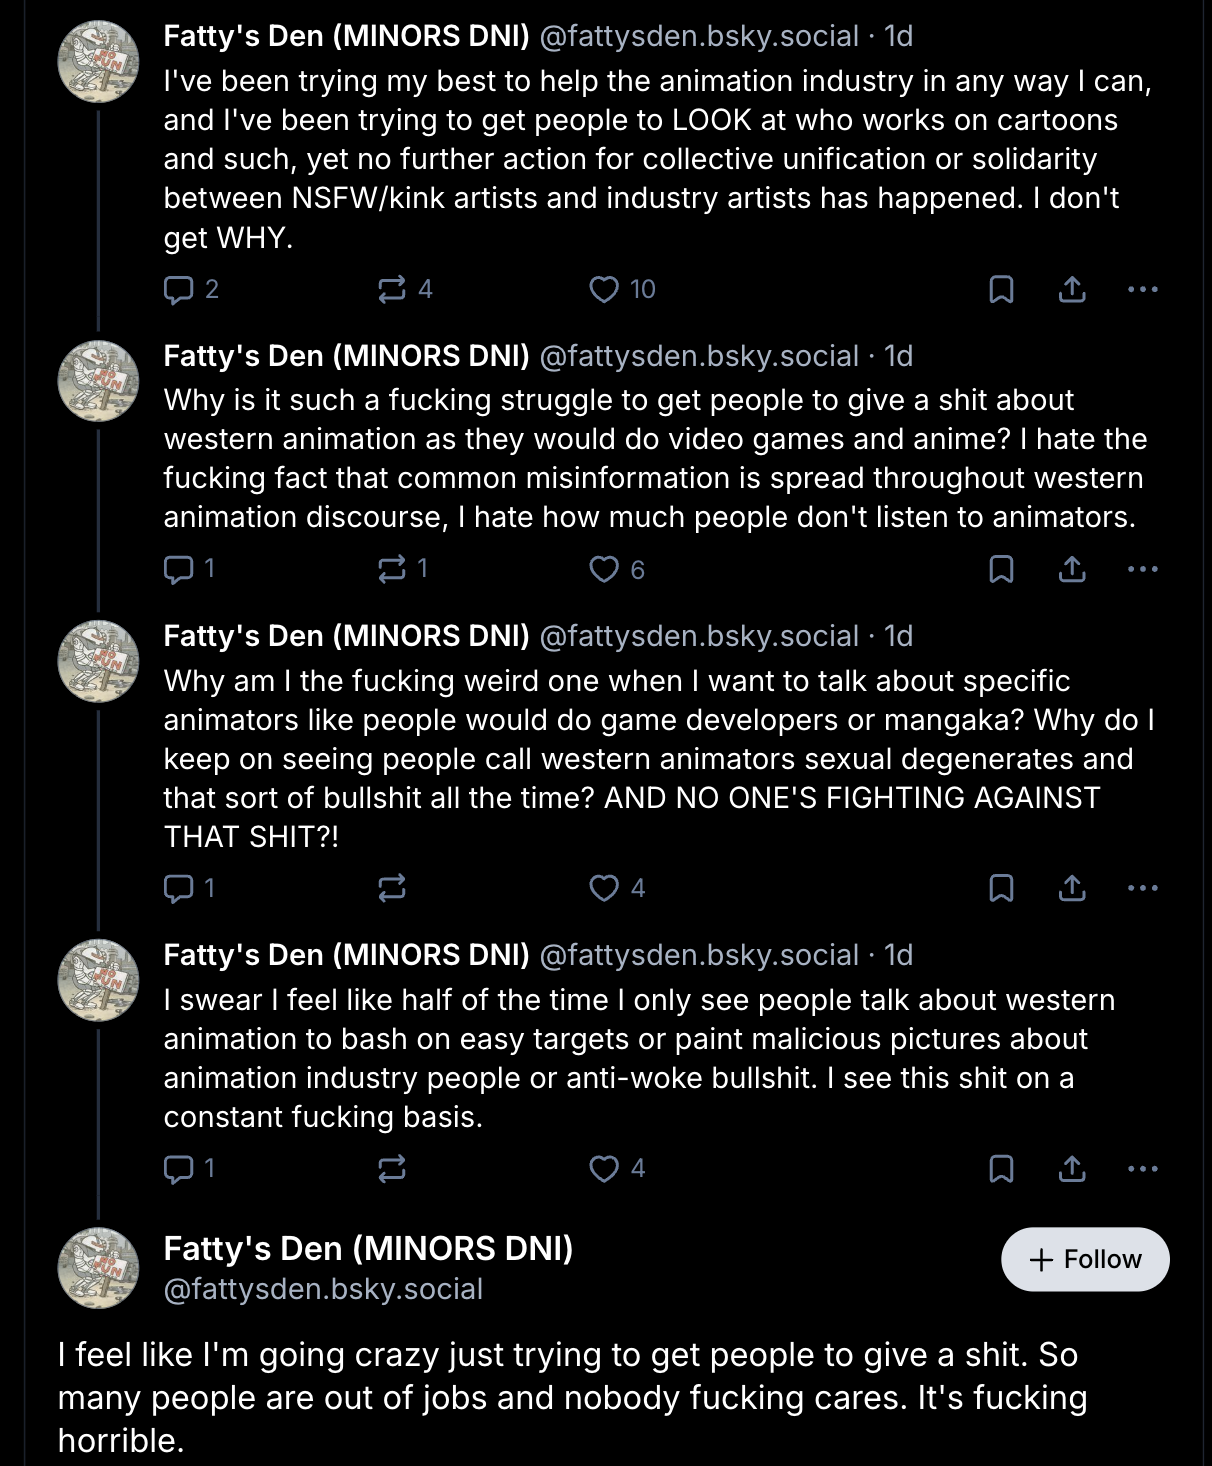Bookmark the first post in thread
Viewport: 1212px width, 1466px height.
[1001, 290]
